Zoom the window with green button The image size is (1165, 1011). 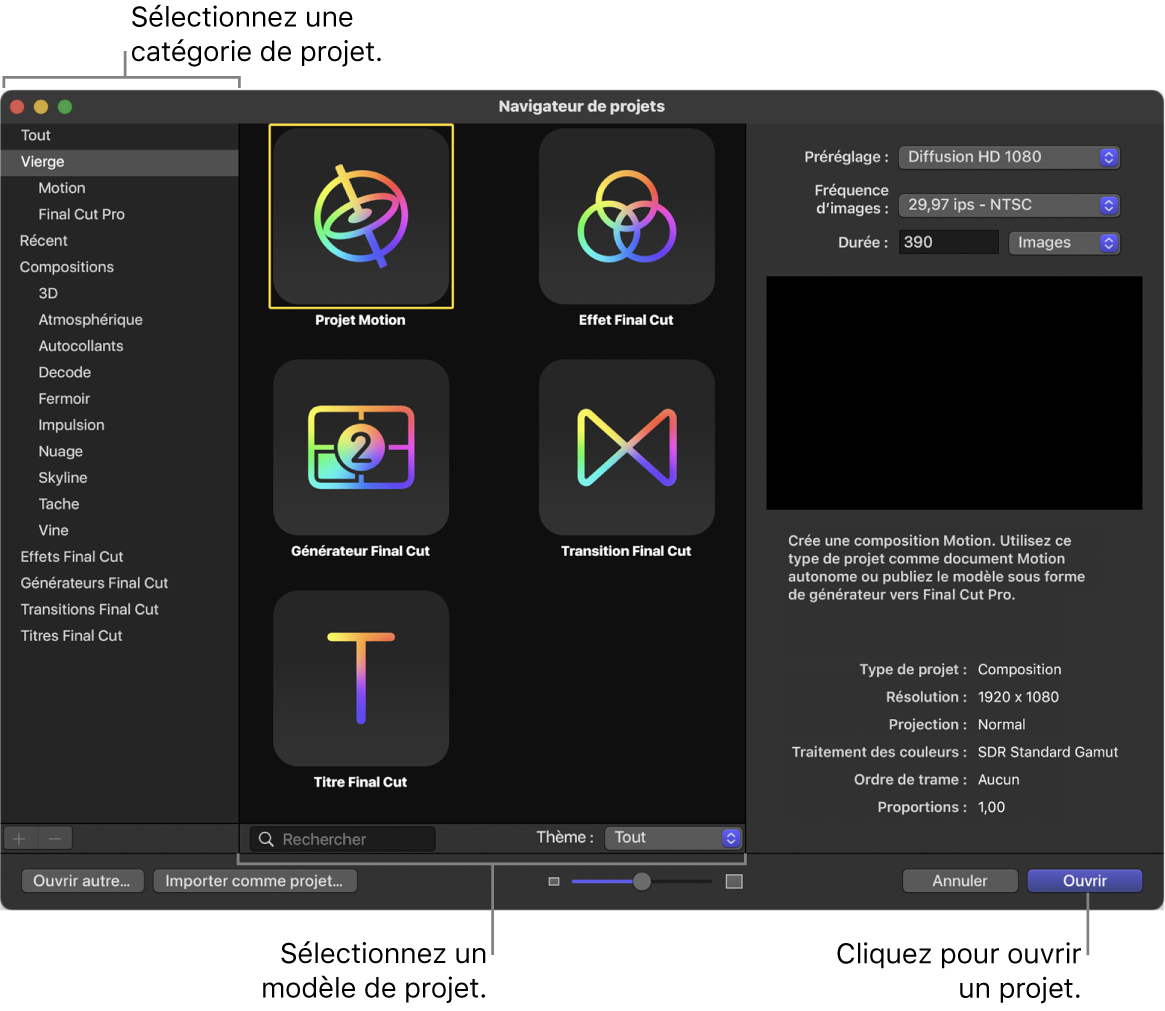pyautogui.click(x=65, y=107)
